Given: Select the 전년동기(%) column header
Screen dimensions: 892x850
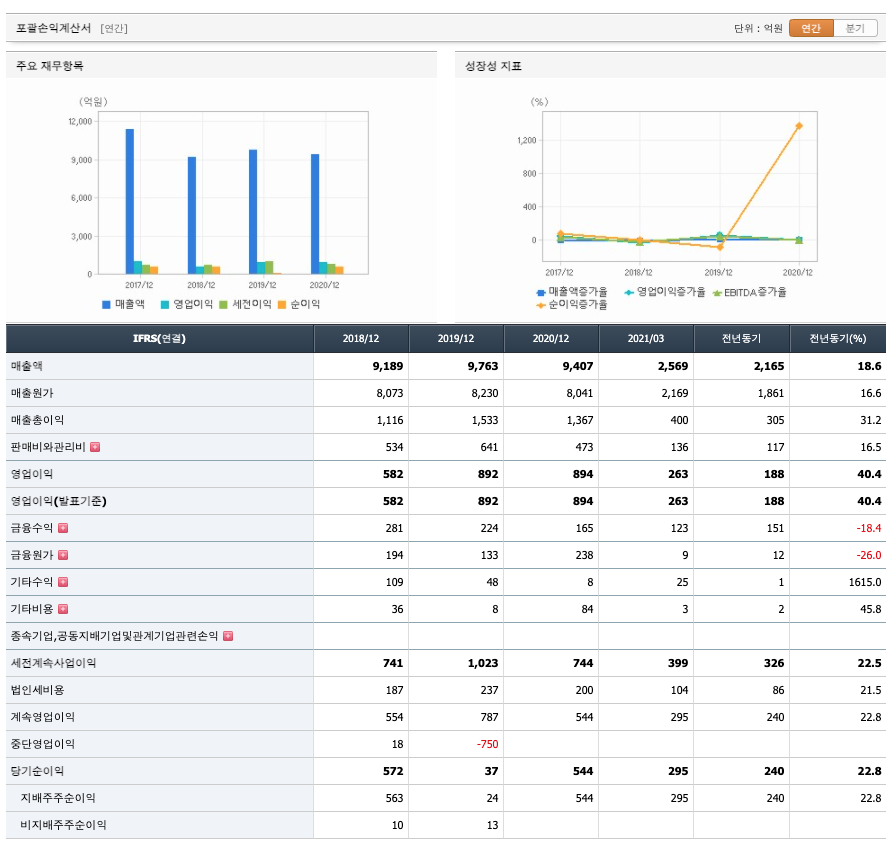Looking at the screenshot, I should coord(837,339).
